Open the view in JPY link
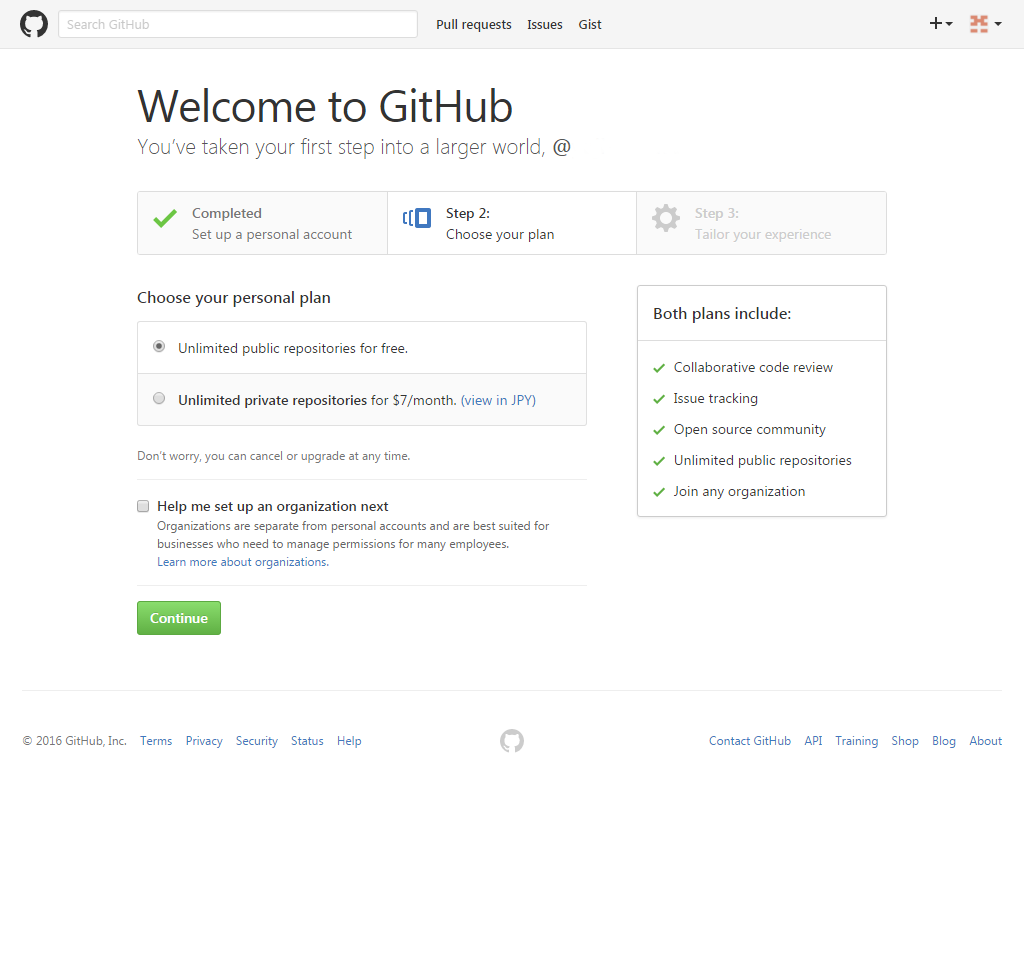This screenshot has width=1024, height=955. tap(498, 400)
